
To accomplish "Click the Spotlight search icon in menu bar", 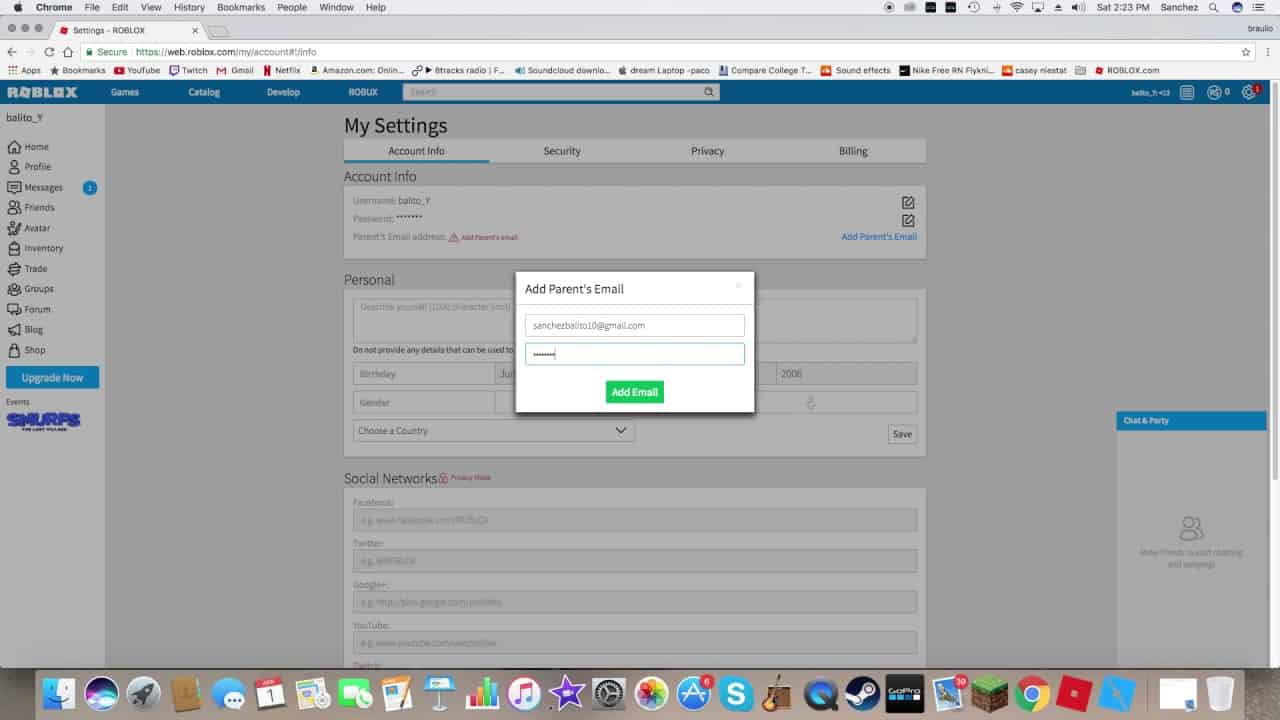I will click(x=1213, y=7).
